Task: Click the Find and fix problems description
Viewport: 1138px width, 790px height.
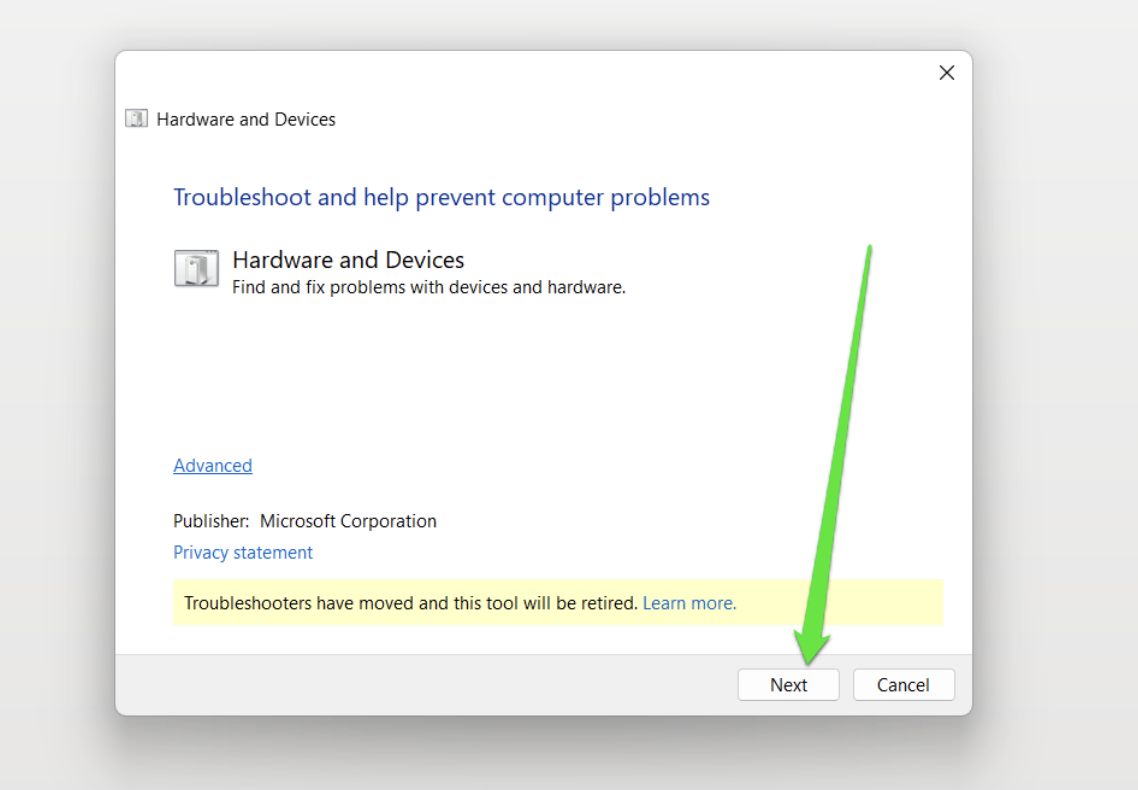Action: (428, 287)
